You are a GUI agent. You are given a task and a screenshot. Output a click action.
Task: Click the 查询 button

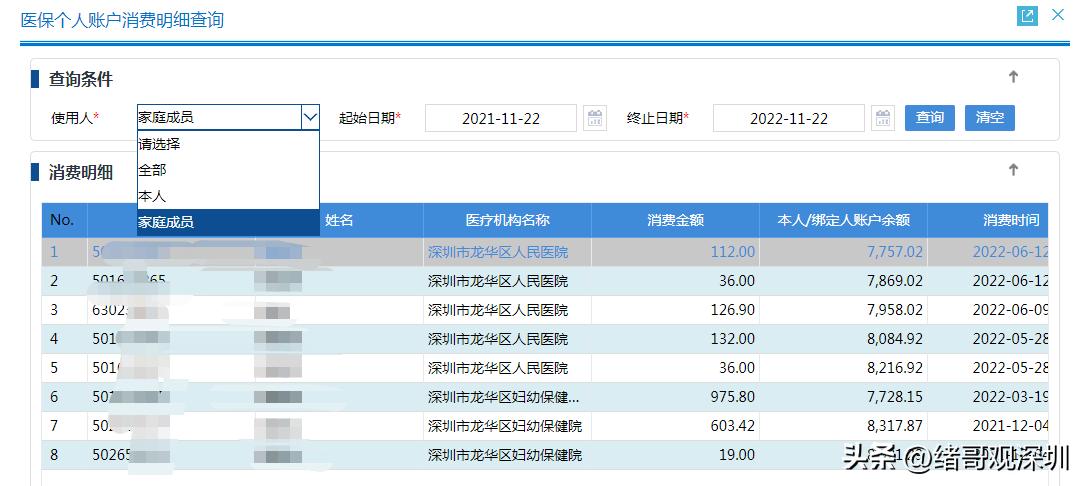(929, 118)
